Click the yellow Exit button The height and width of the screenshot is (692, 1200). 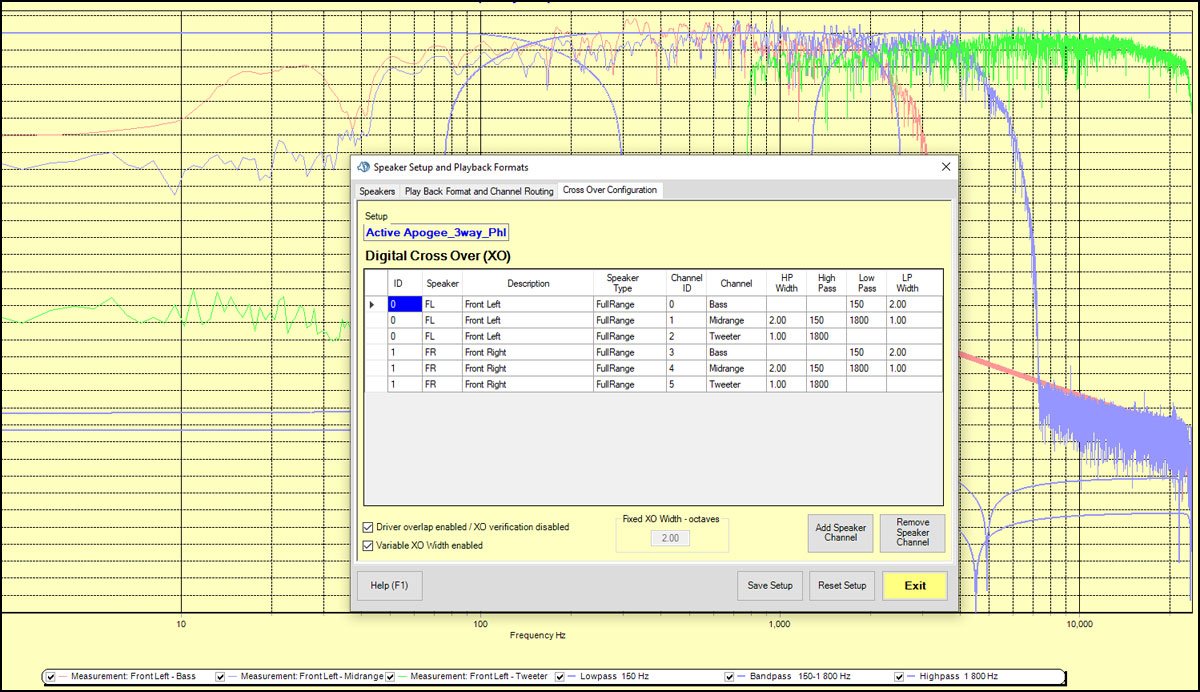(x=914, y=585)
